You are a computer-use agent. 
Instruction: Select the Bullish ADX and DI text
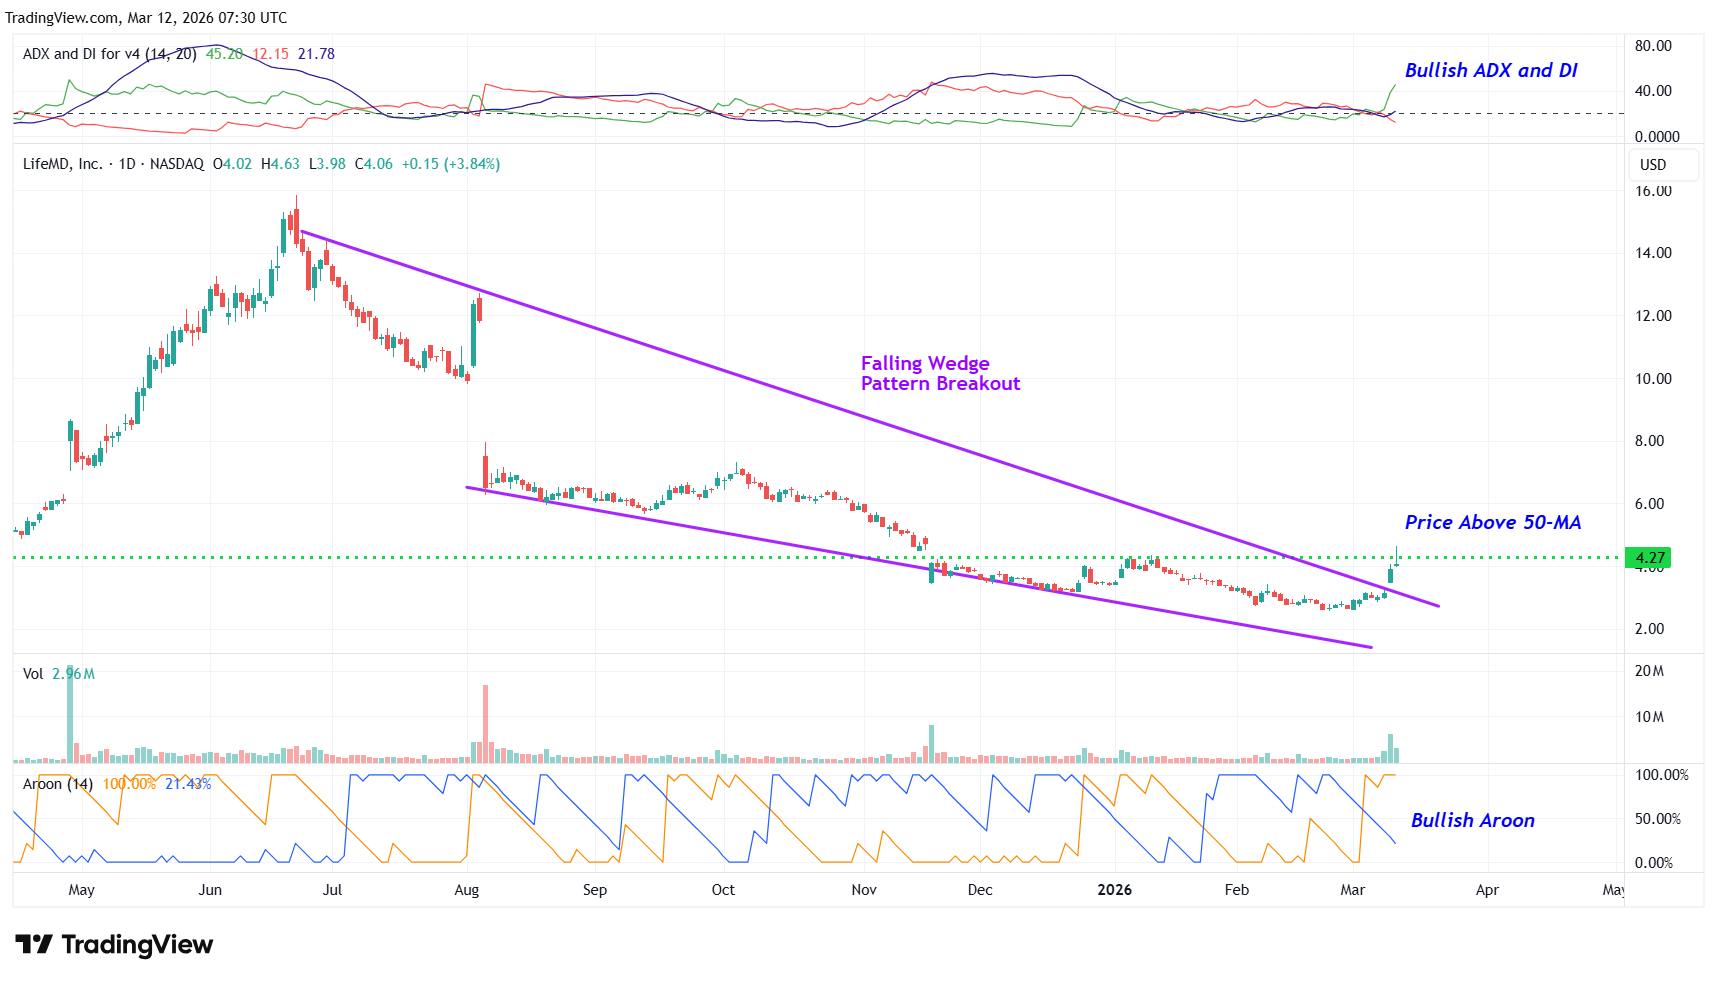1490,70
